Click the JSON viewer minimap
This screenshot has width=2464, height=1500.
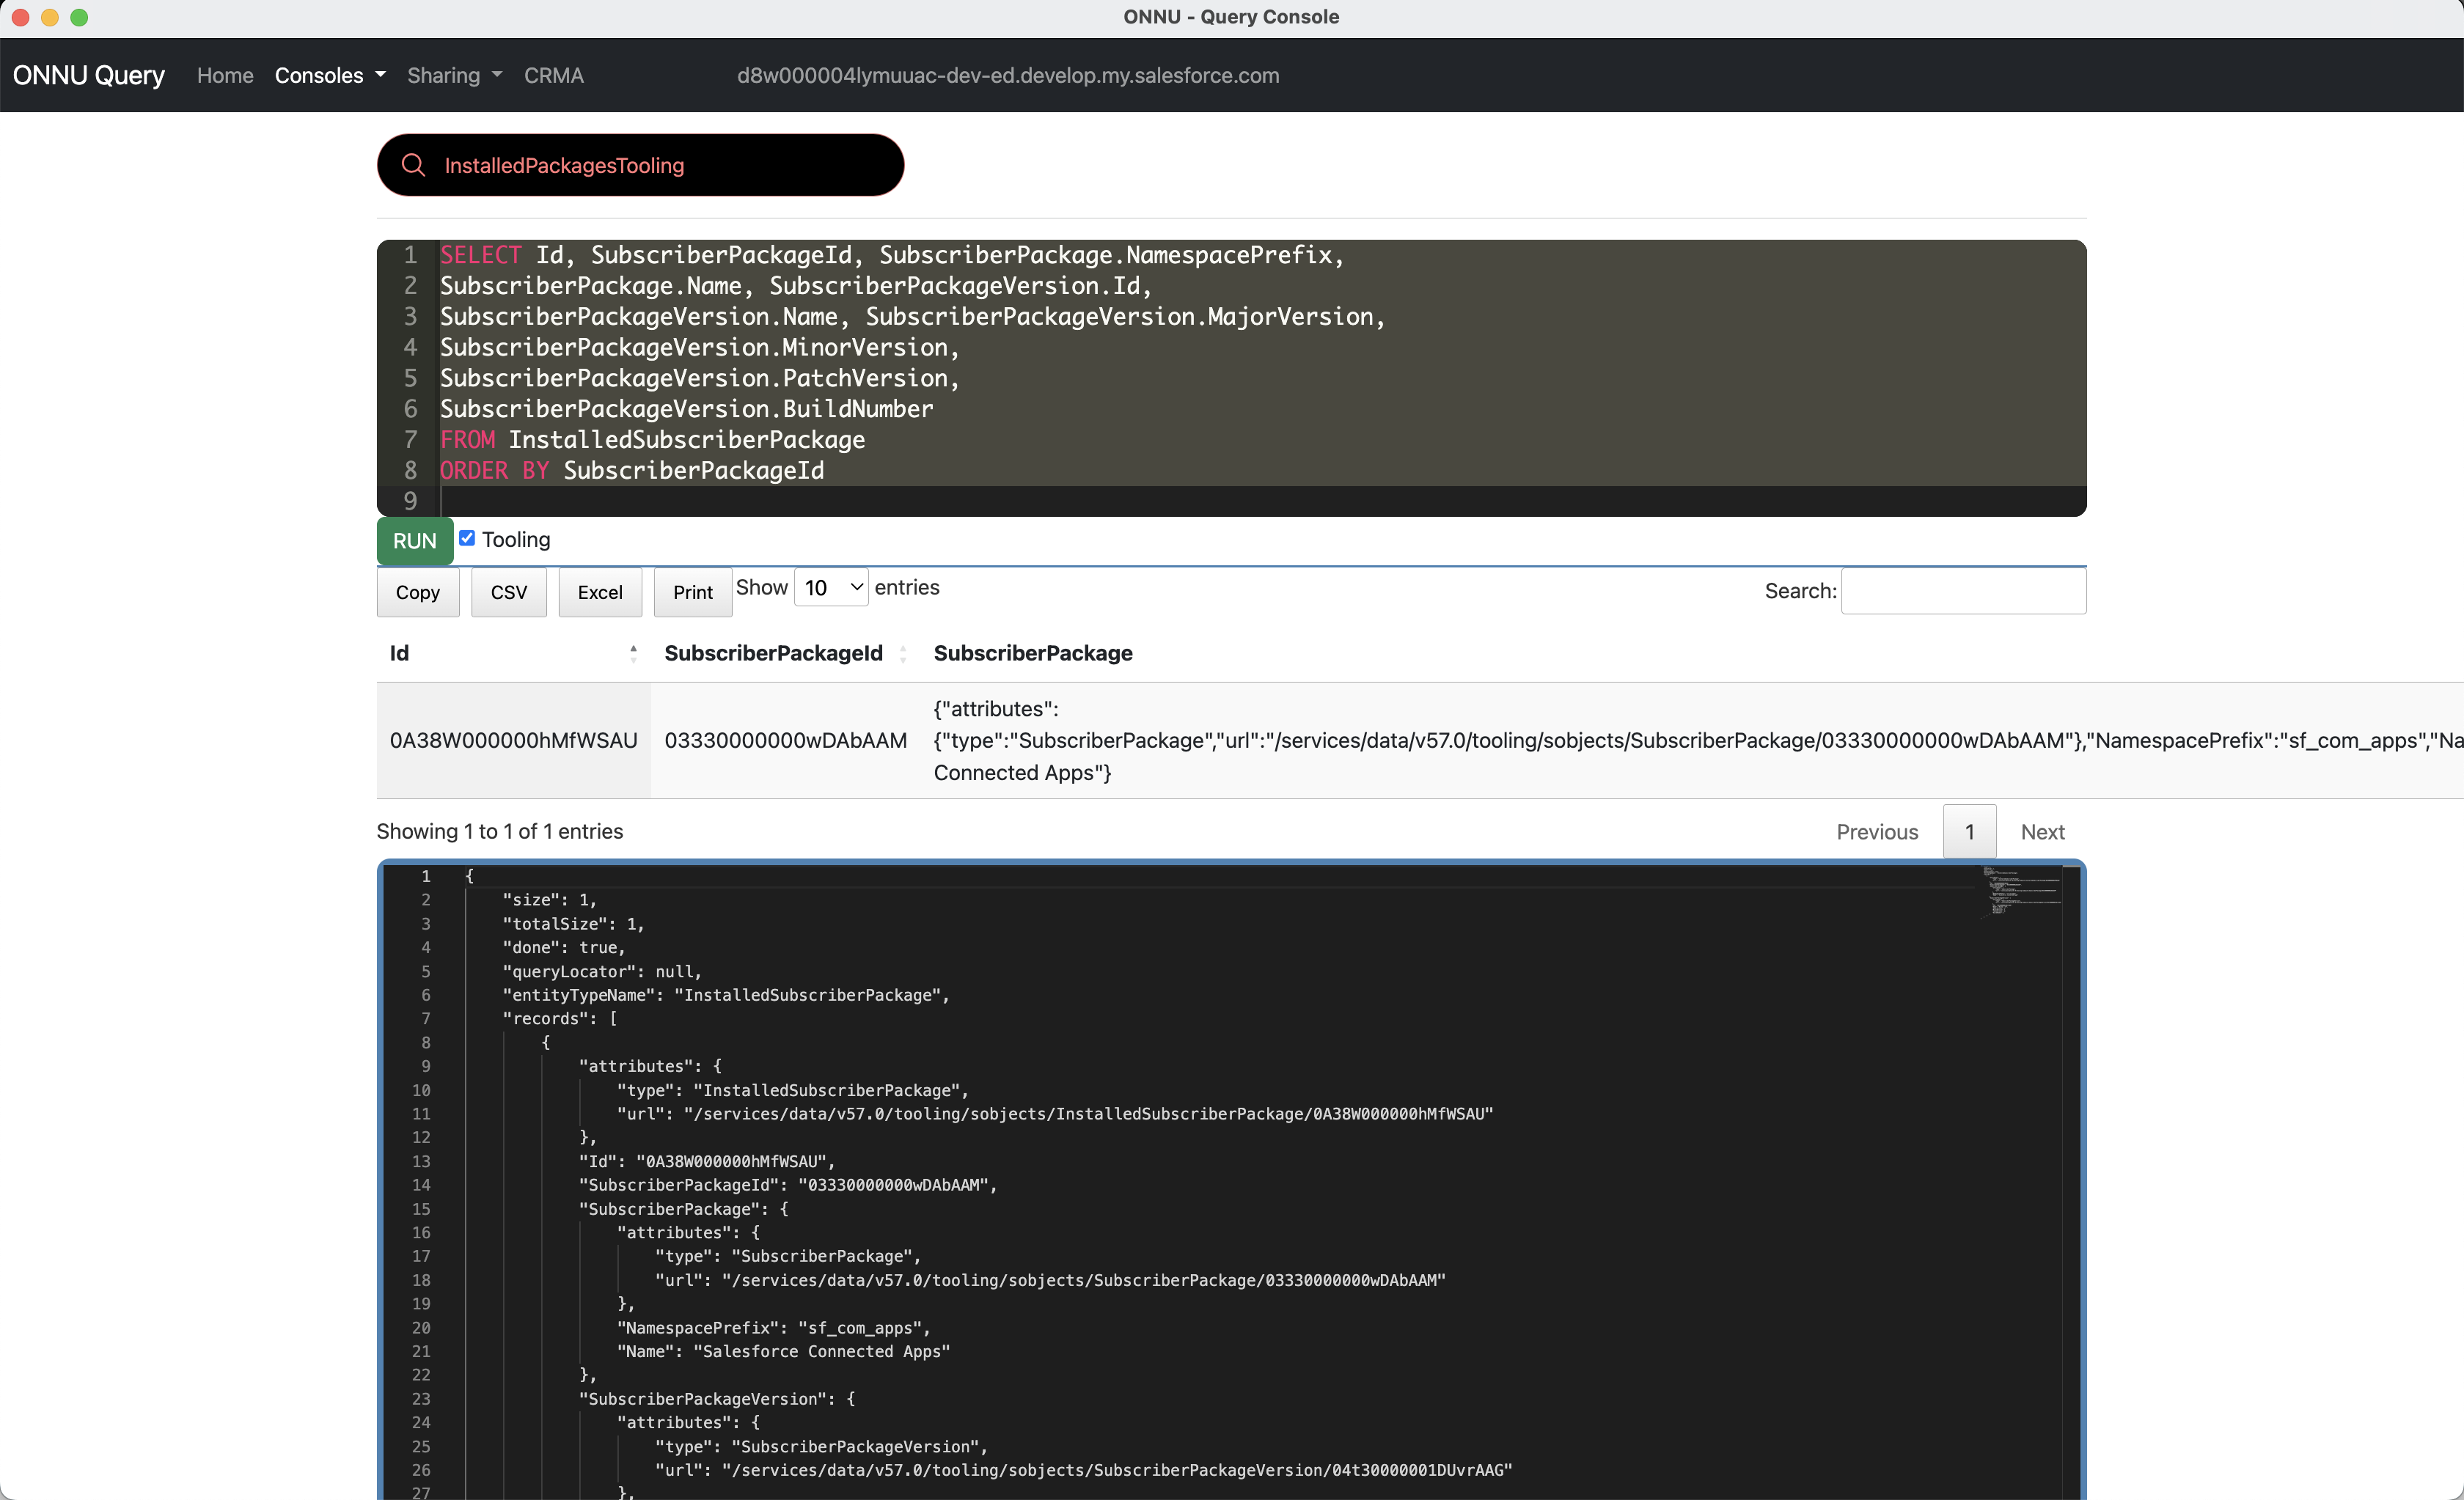click(2020, 893)
